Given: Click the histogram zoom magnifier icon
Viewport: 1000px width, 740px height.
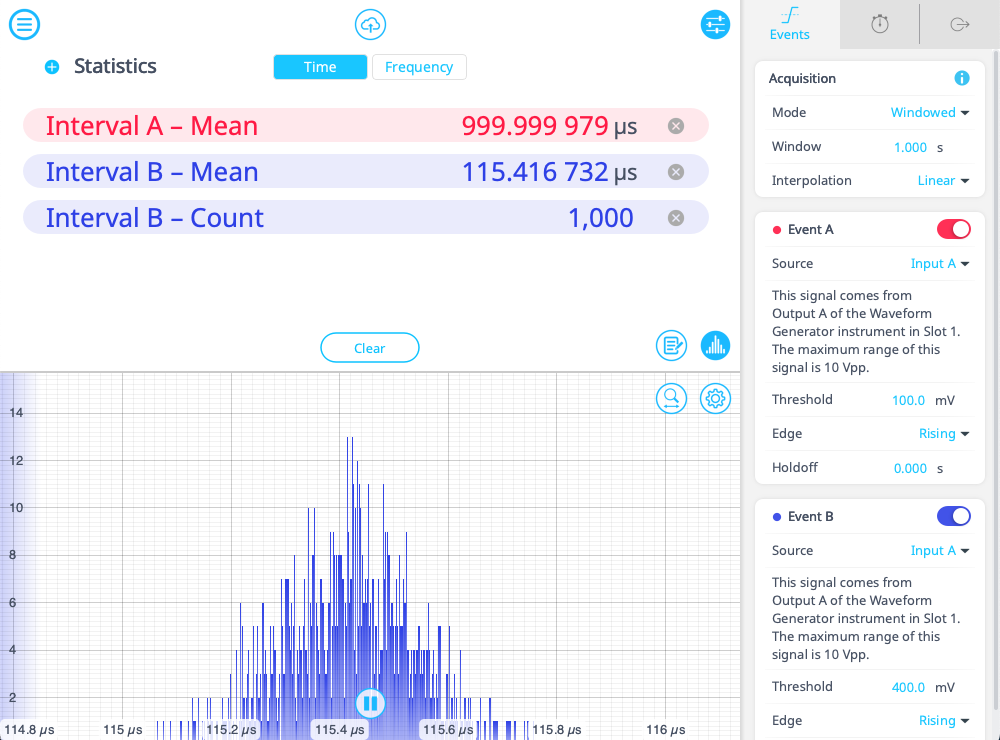Looking at the screenshot, I should [671, 399].
